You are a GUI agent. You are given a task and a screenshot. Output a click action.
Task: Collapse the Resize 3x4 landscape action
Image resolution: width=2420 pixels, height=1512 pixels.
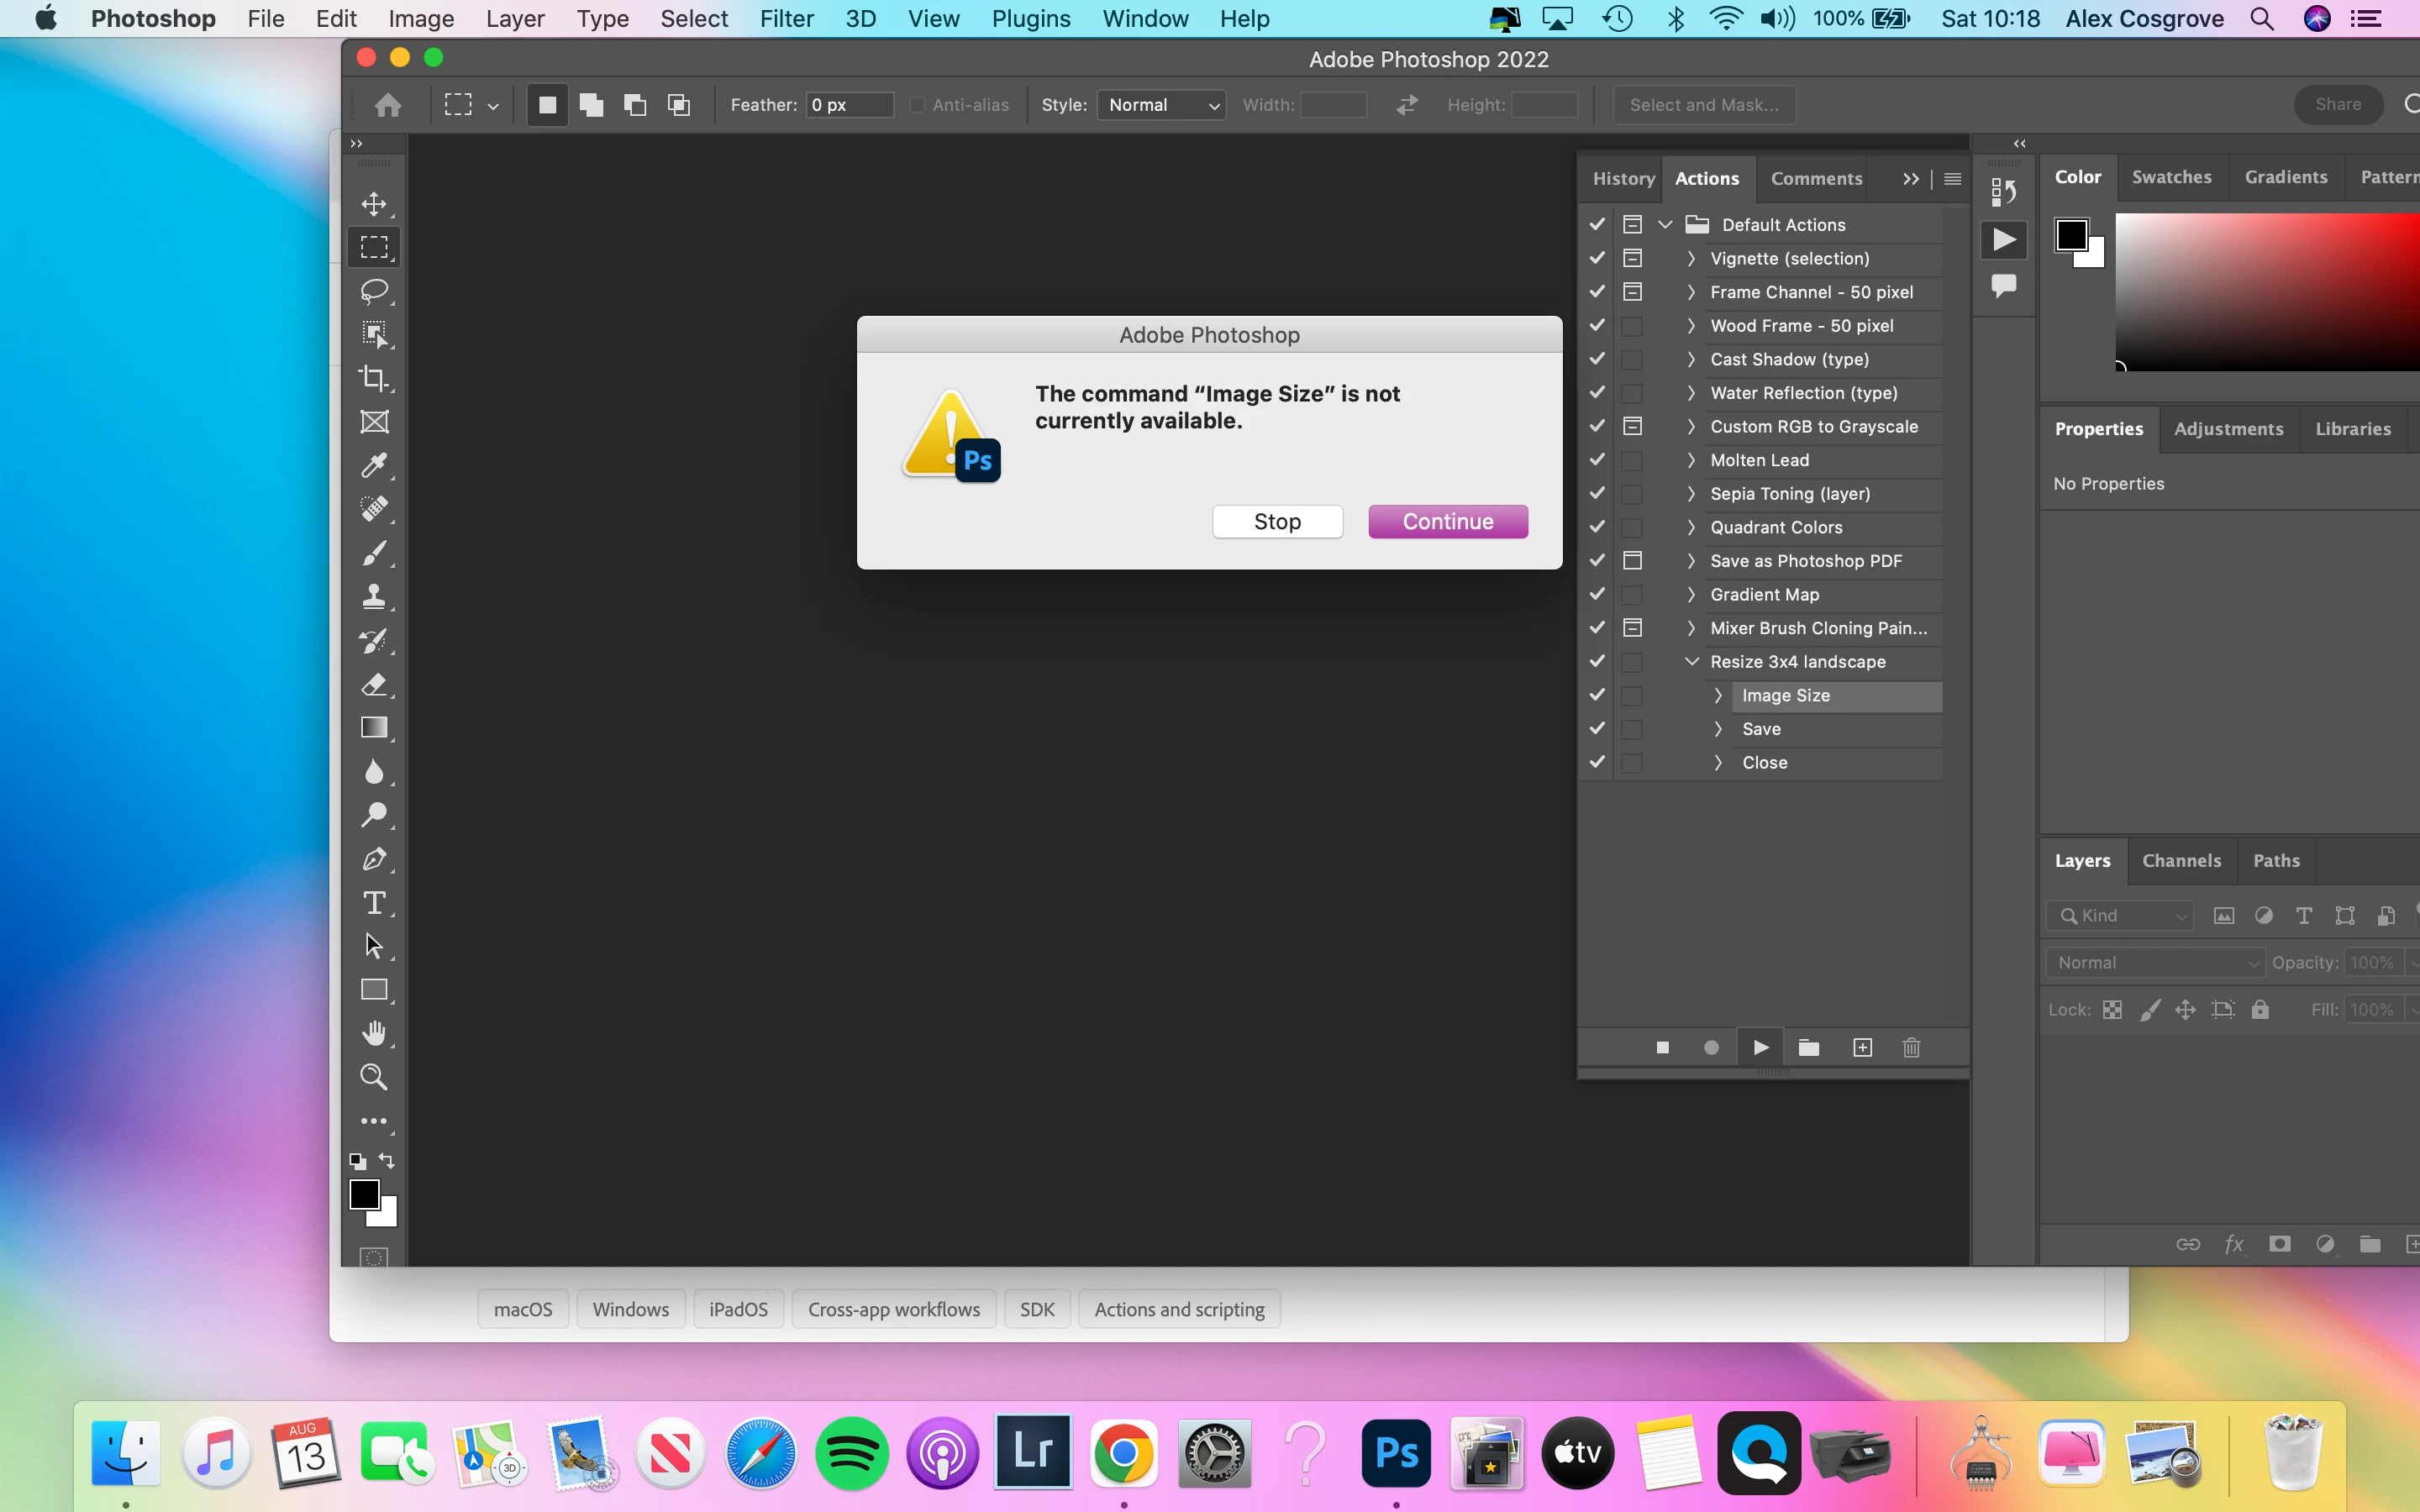pos(1692,662)
